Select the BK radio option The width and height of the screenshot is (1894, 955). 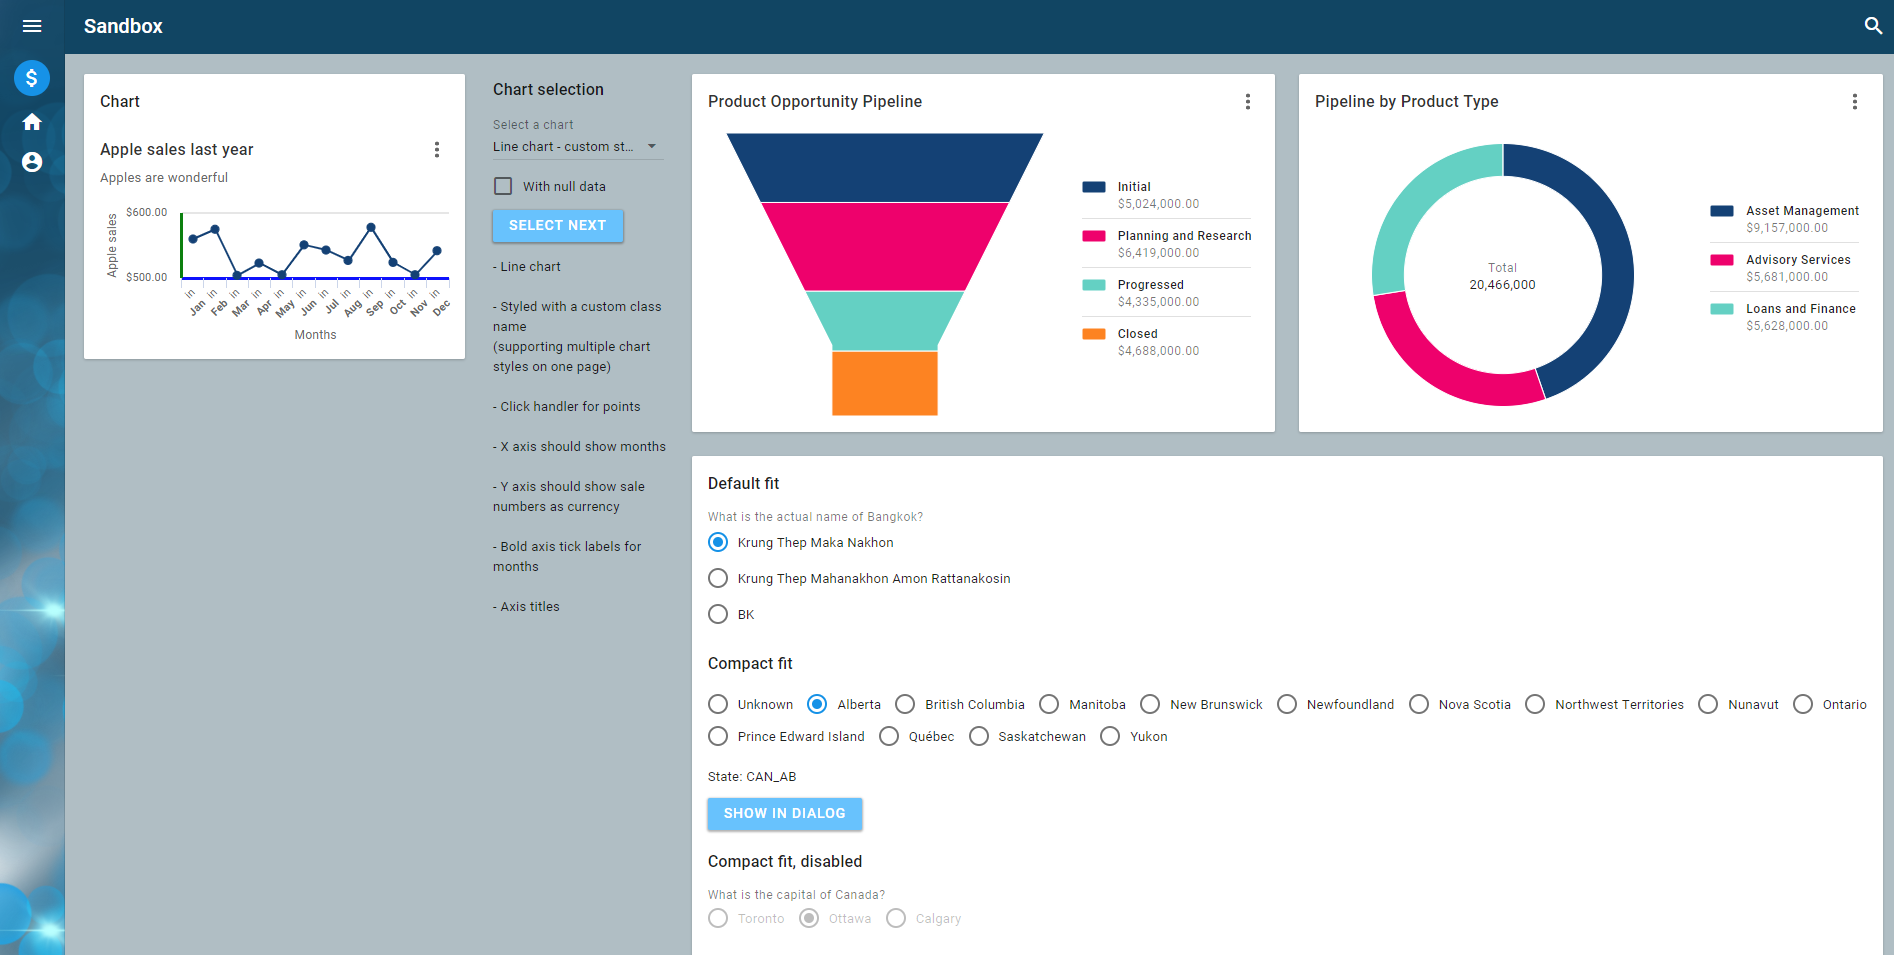[718, 614]
